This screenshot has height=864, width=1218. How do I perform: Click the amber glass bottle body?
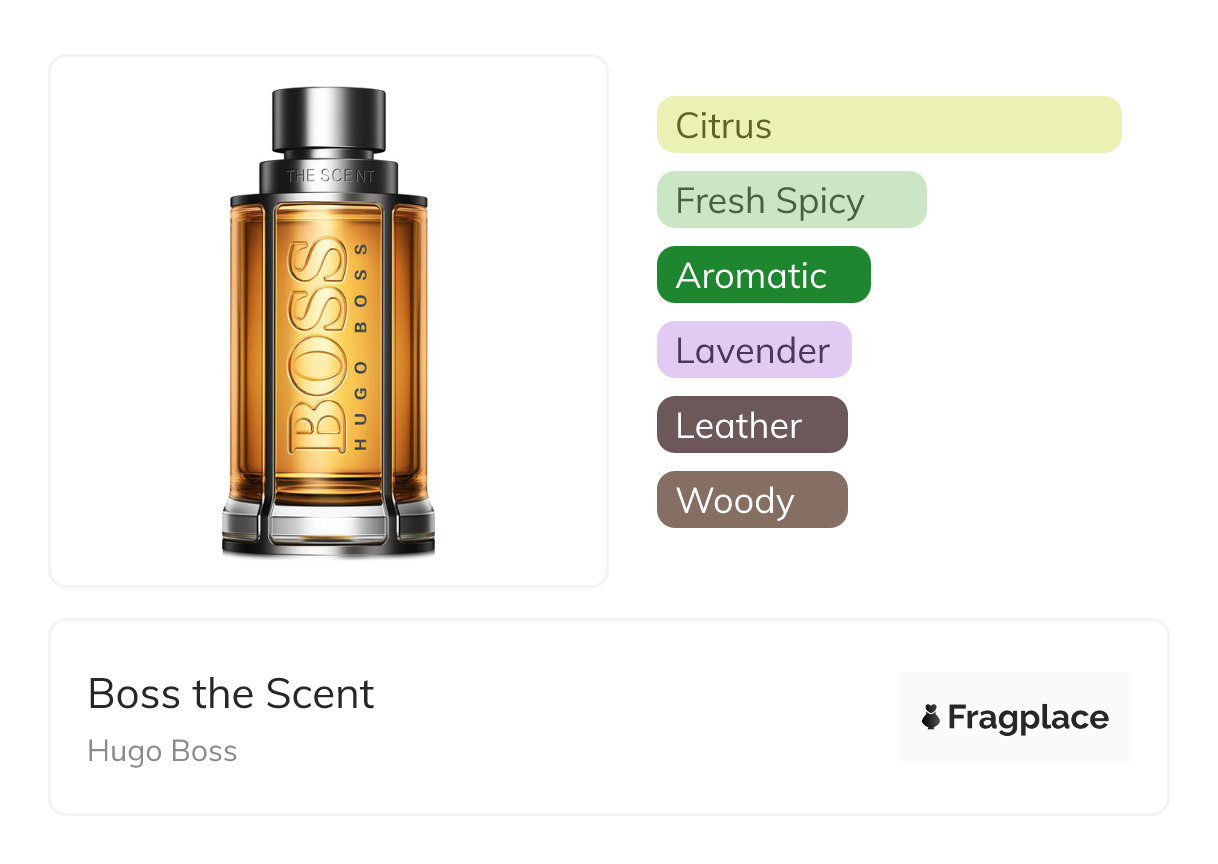pos(328,350)
